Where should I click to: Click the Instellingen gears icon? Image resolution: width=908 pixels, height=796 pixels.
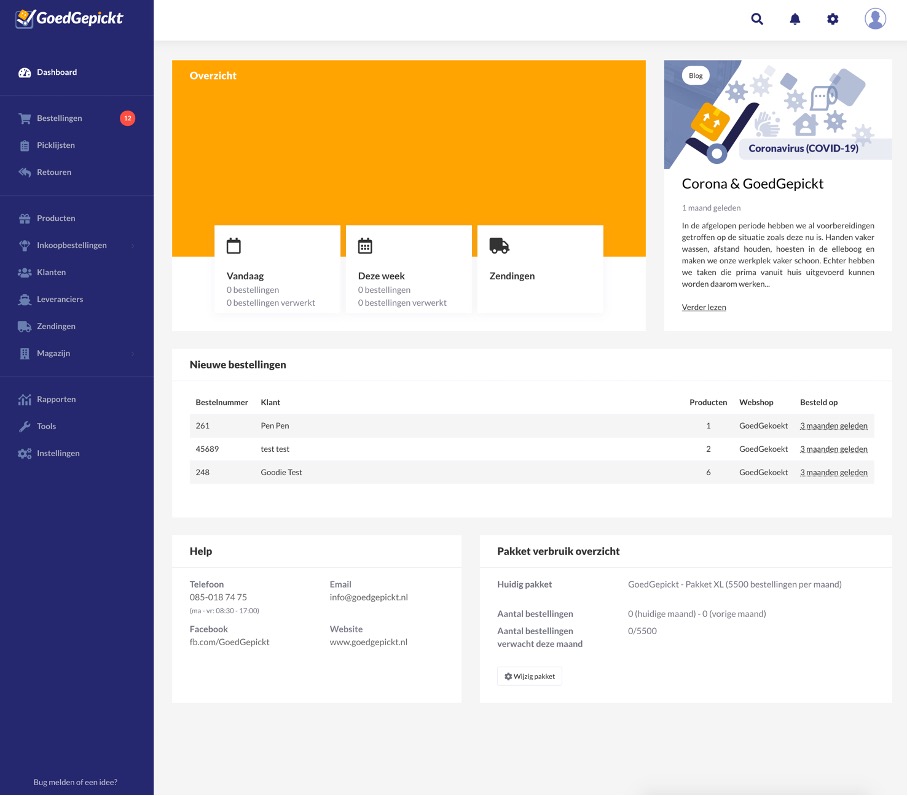pos(24,454)
